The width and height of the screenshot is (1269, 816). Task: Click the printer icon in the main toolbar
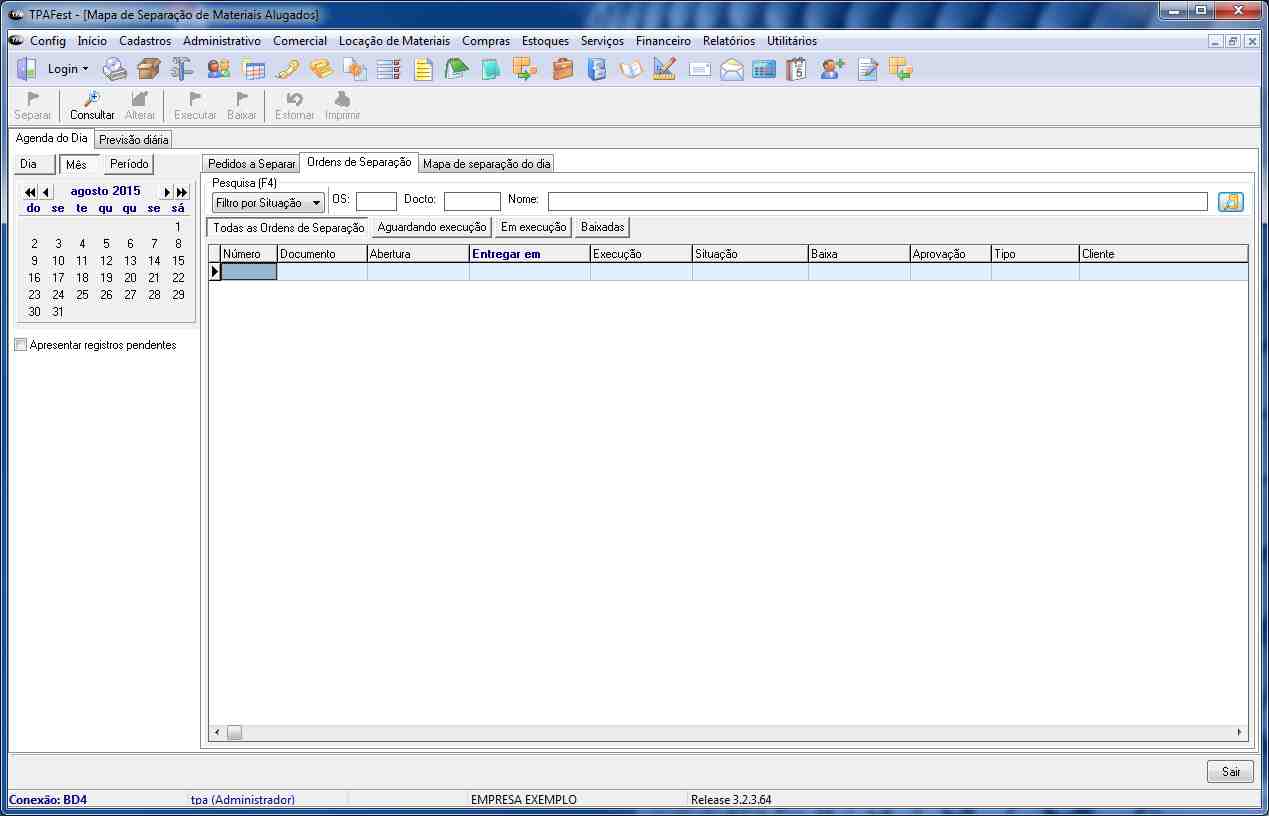(x=115, y=69)
